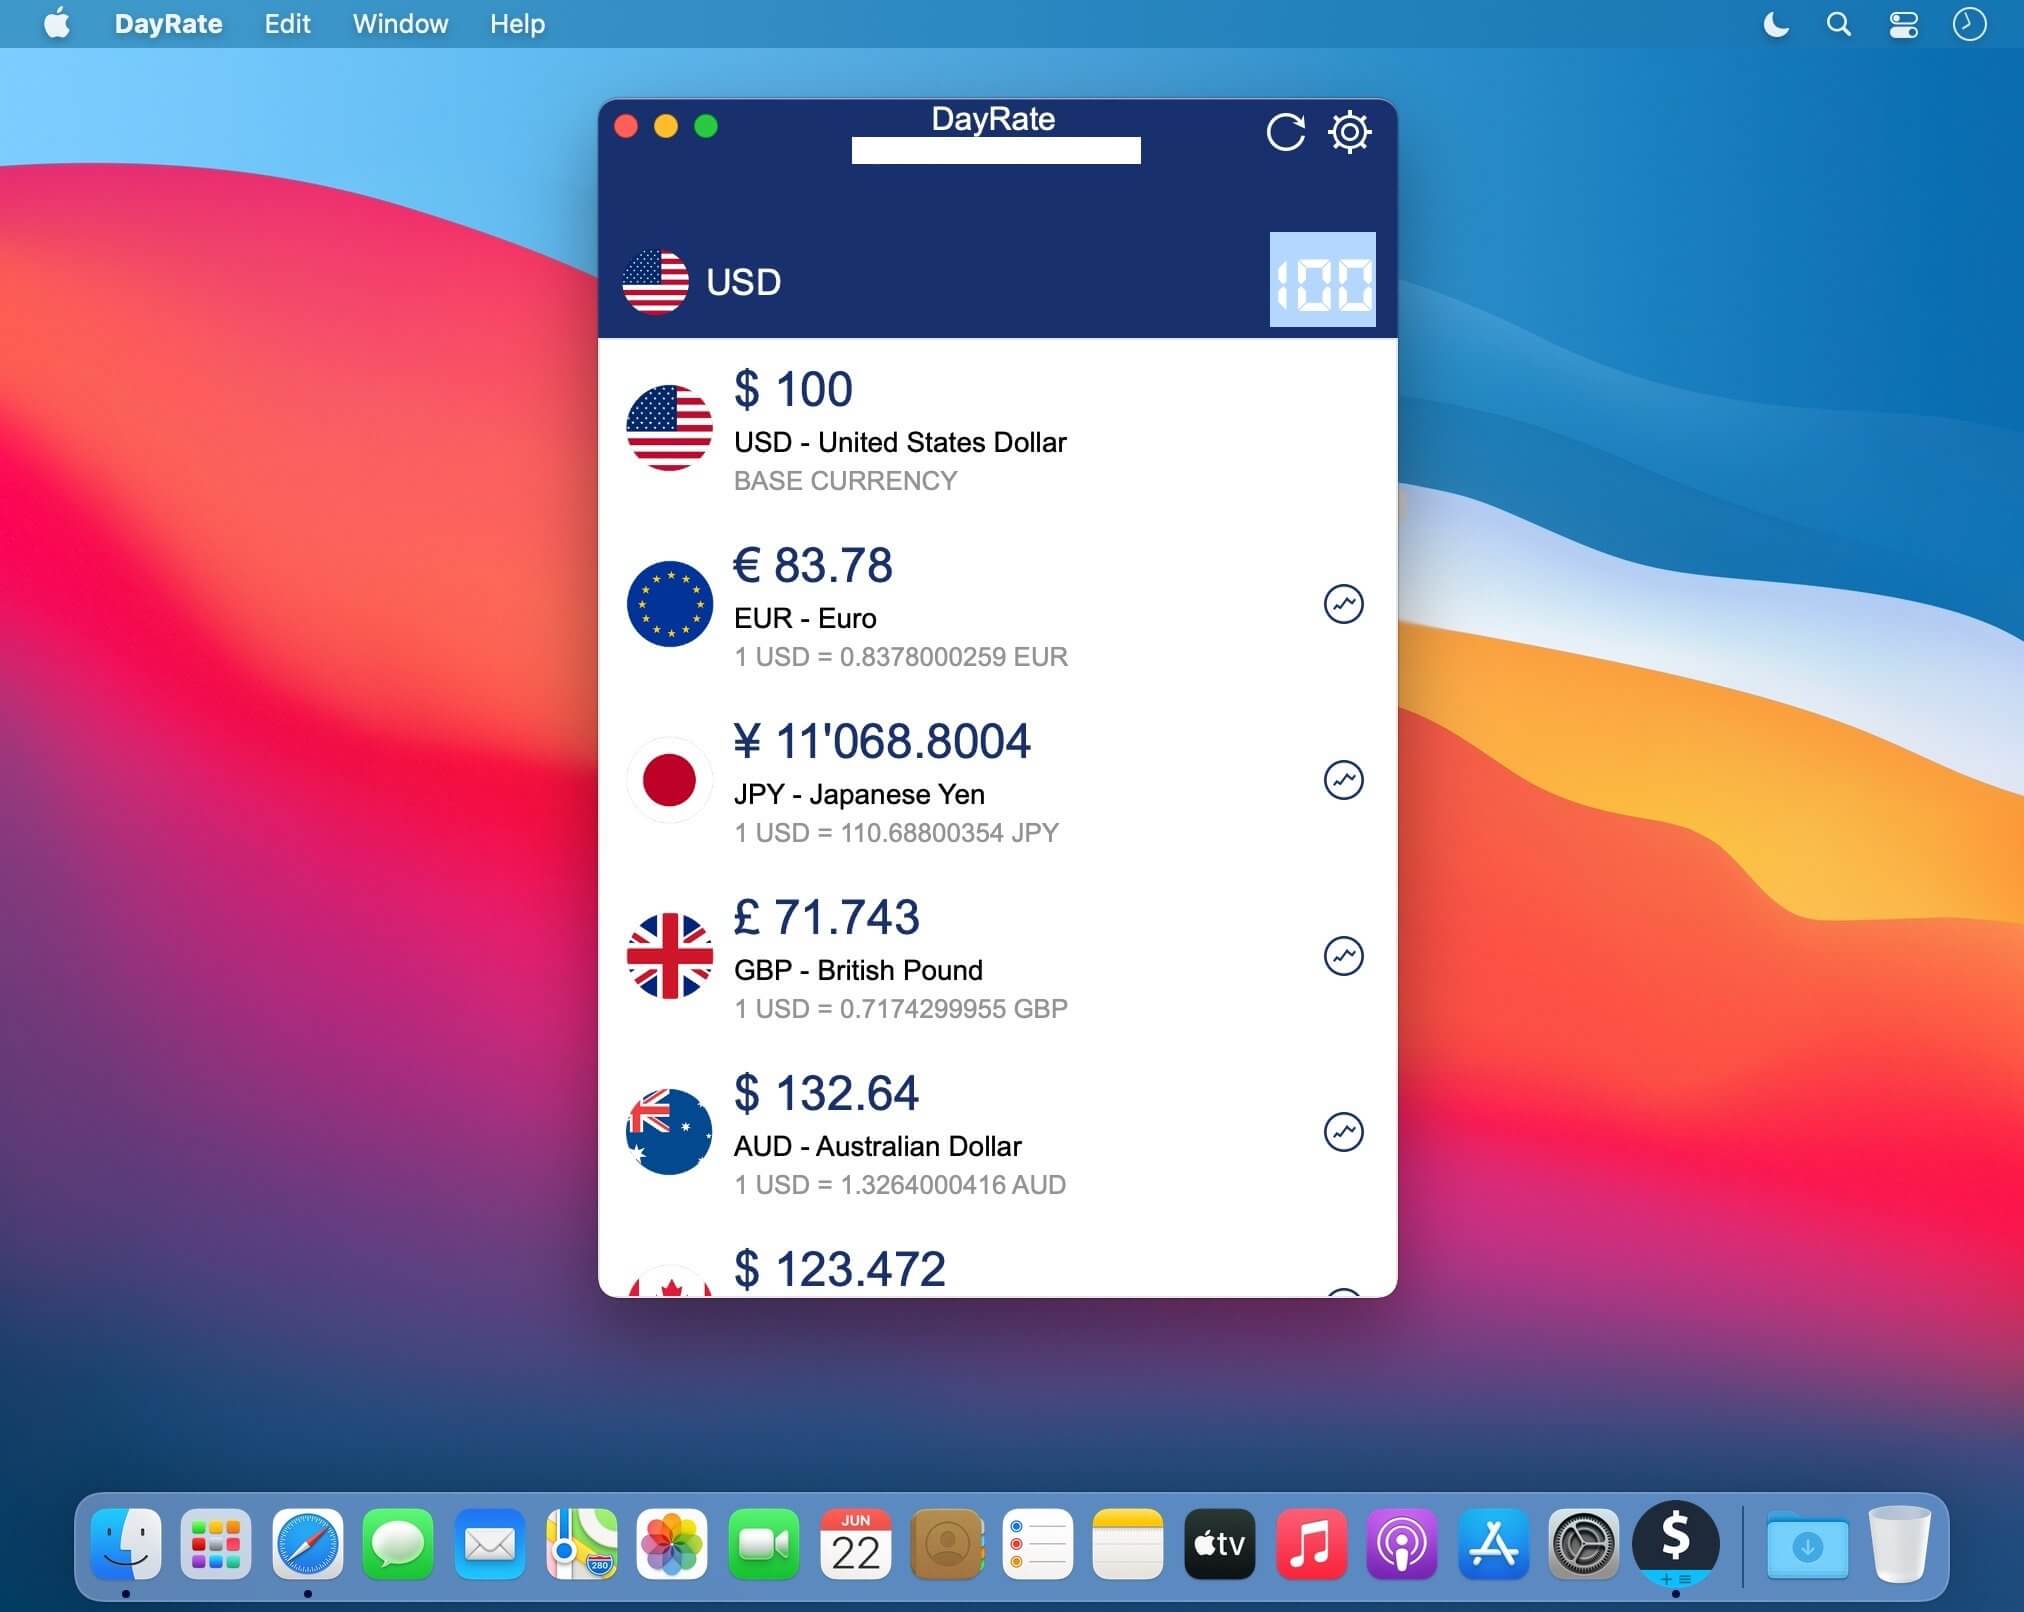Image resolution: width=2024 pixels, height=1612 pixels.
Task: Open the Edit menu
Action: (x=287, y=24)
